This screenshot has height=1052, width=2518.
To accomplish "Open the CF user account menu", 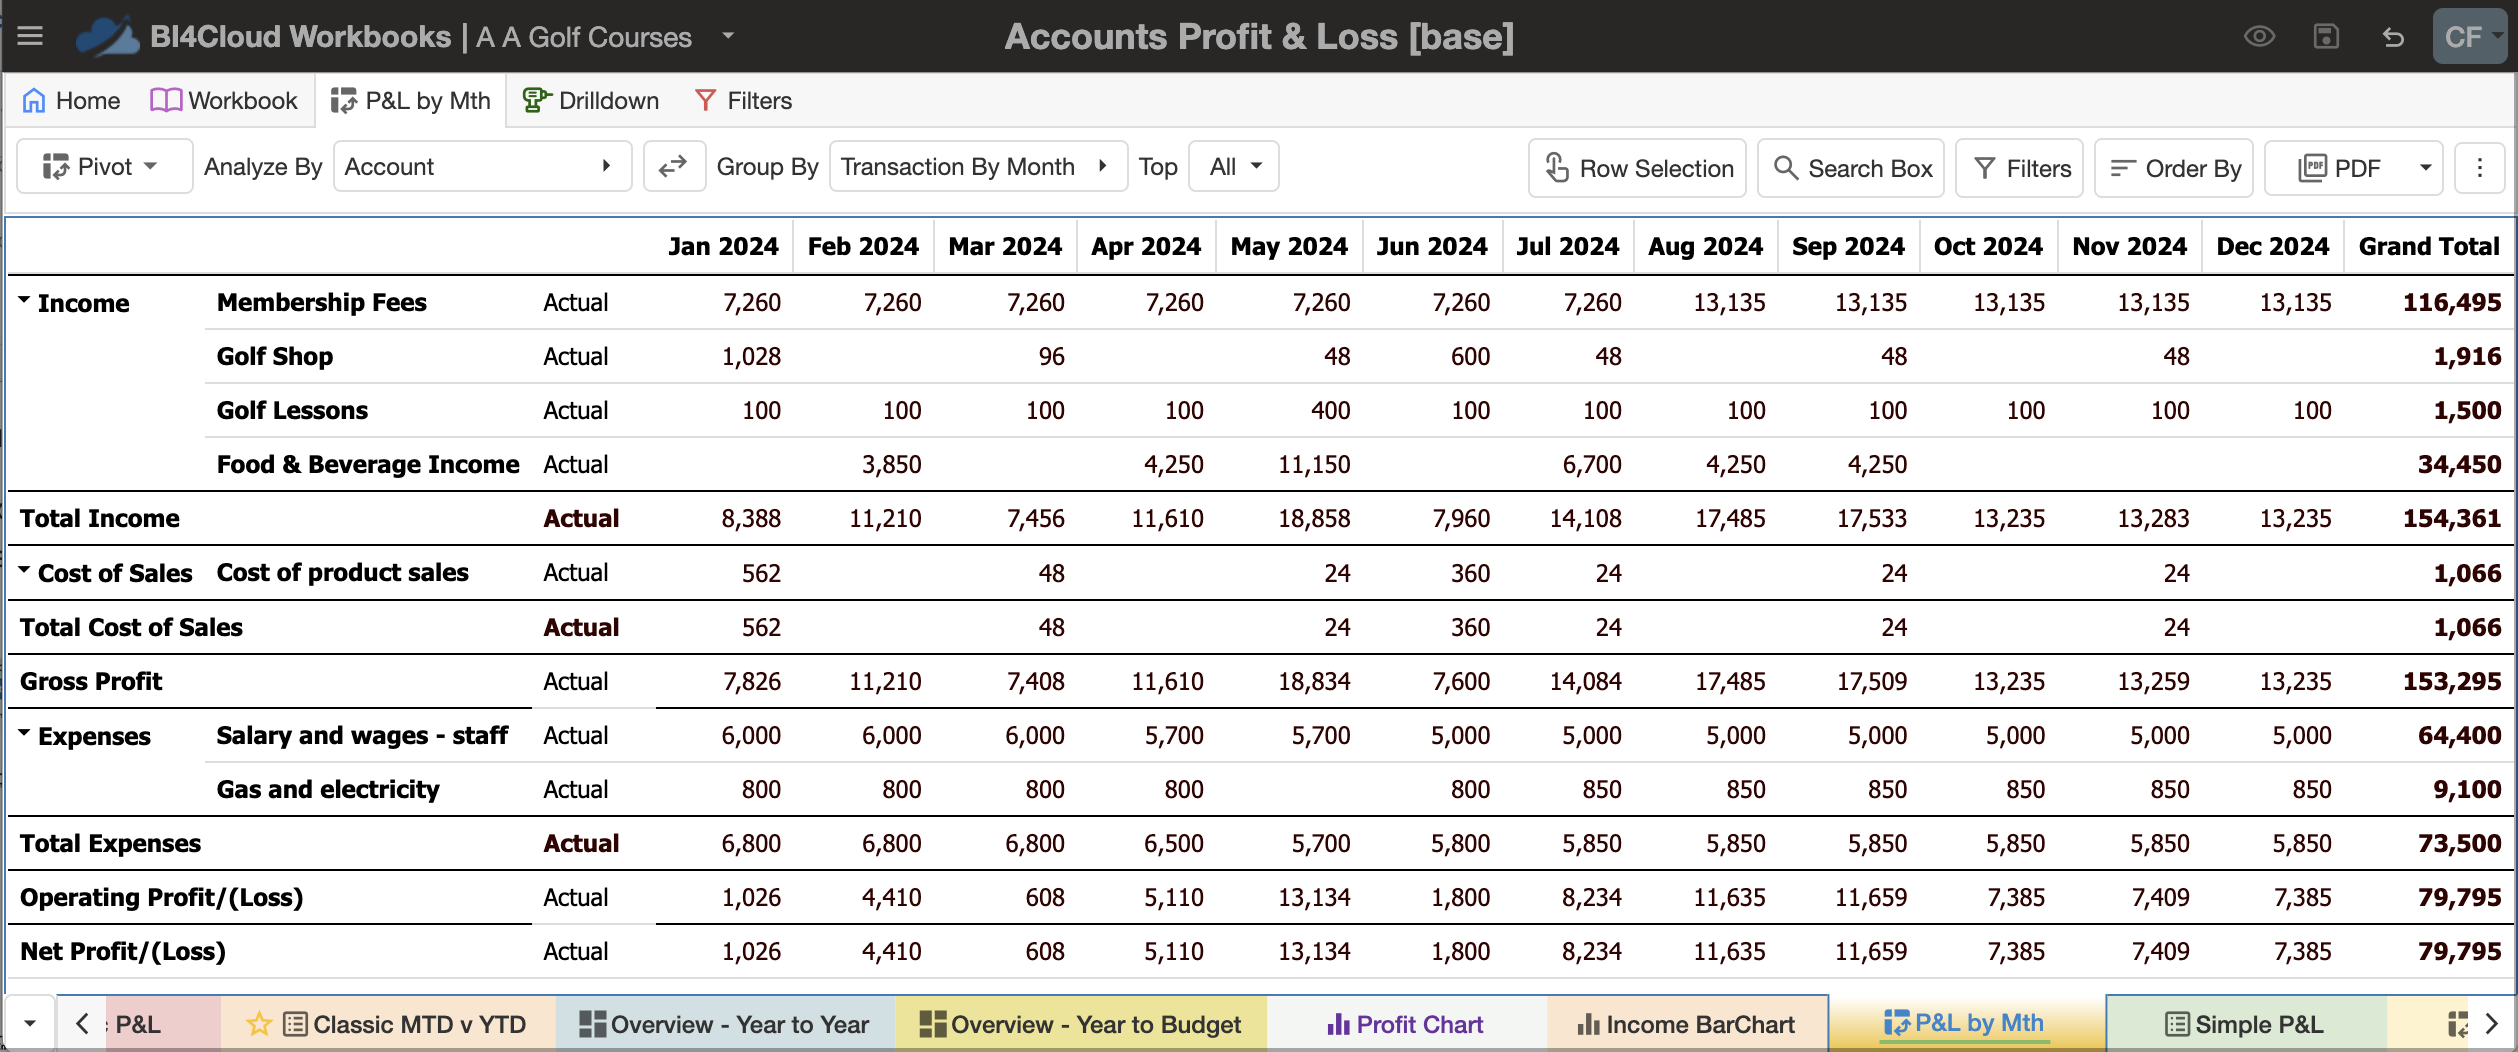I will 2470,37.
